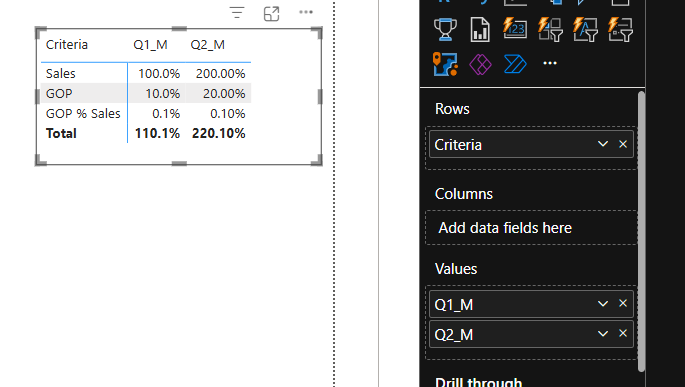
Task: Click the Total row label
Action: [61, 133]
